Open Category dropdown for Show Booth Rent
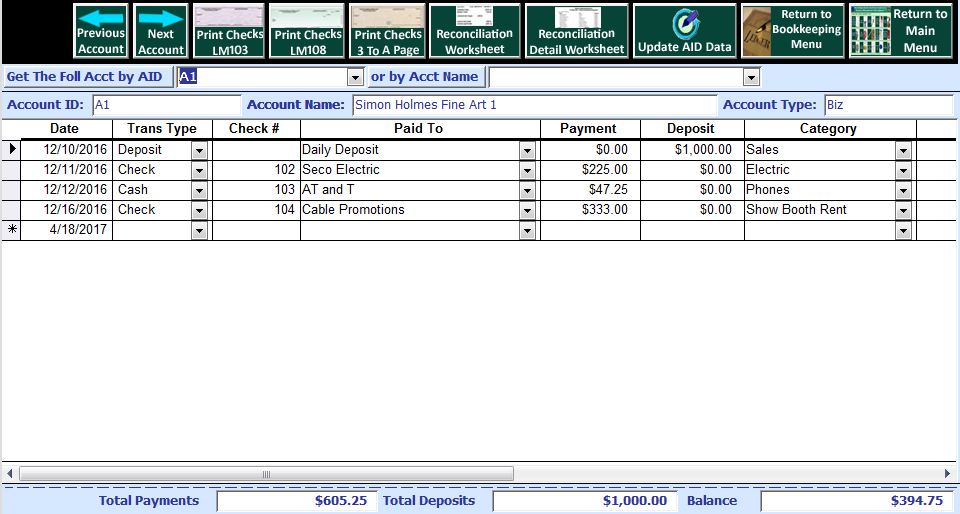Viewport: 960px width, 514px height. point(904,211)
